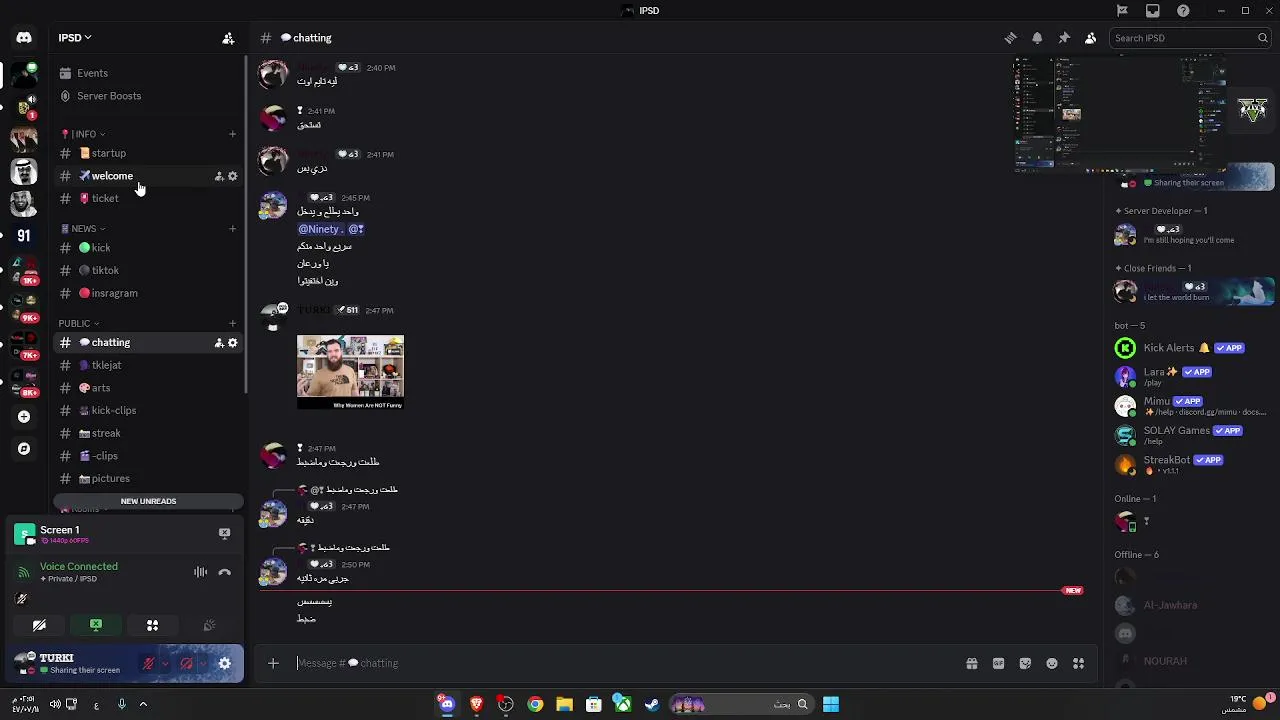Show pinned messages
Image resolution: width=1280 pixels, height=720 pixels.
[x=1064, y=38]
